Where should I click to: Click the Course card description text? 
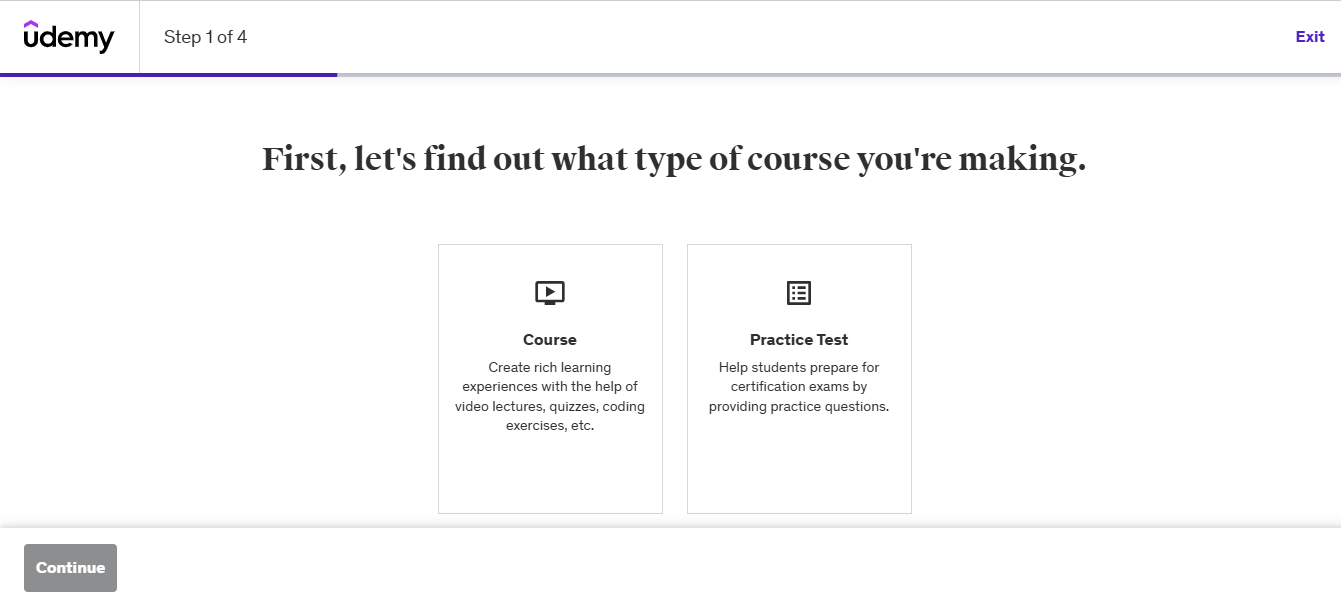(x=549, y=396)
